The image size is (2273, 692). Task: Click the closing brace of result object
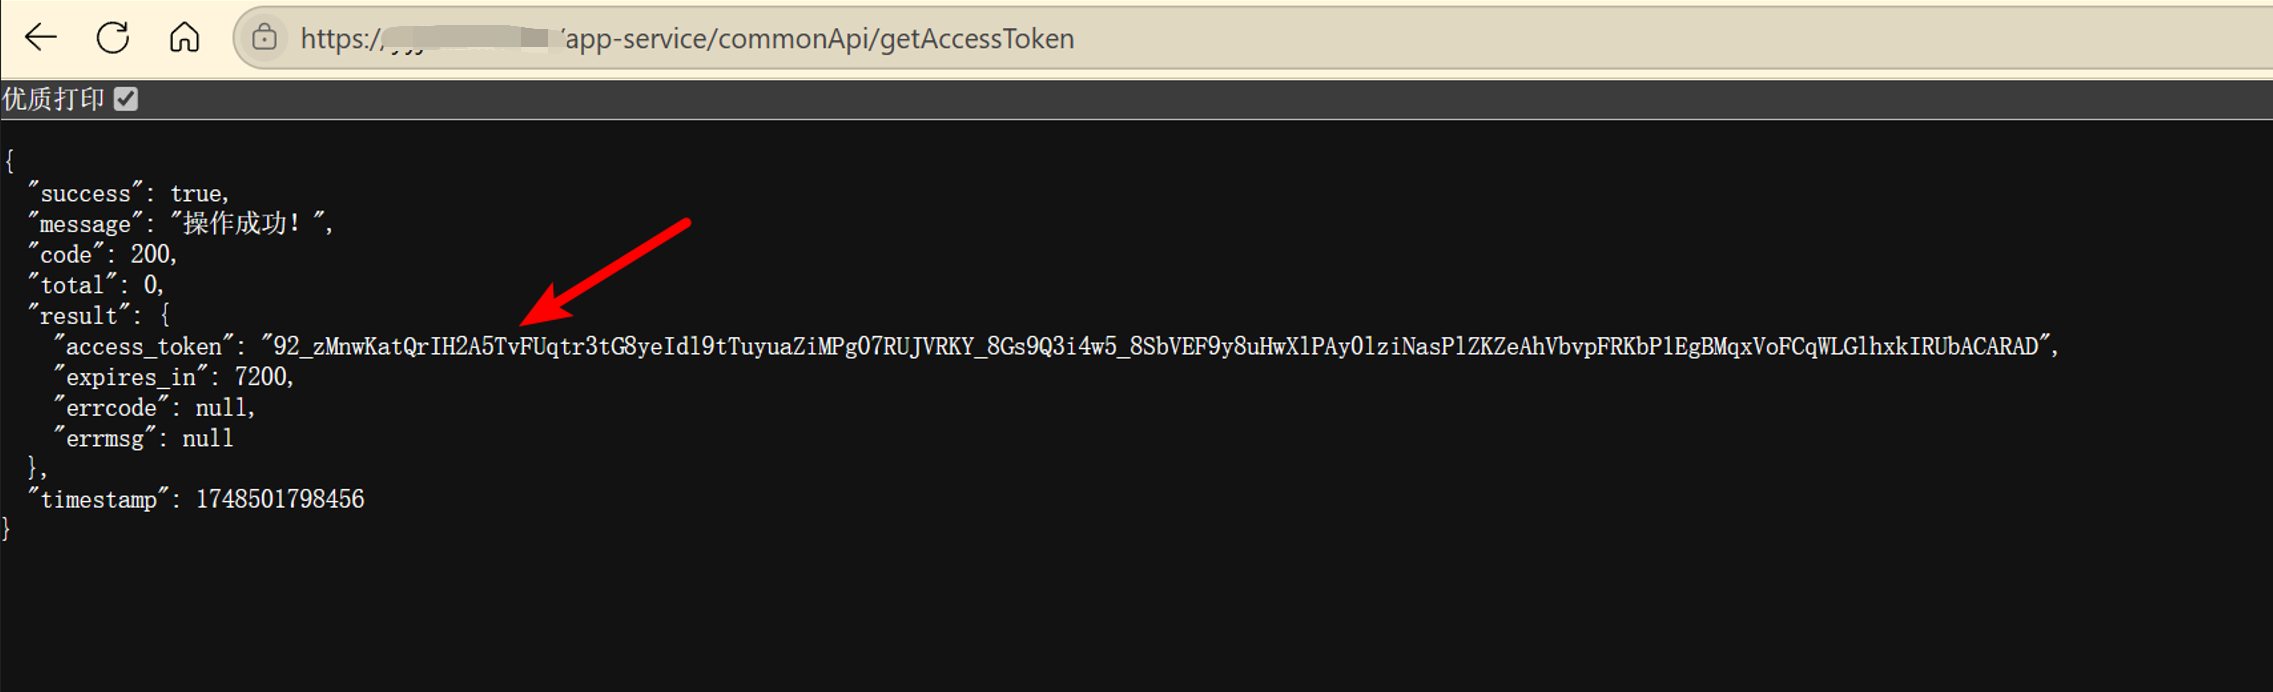pos(33,468)
